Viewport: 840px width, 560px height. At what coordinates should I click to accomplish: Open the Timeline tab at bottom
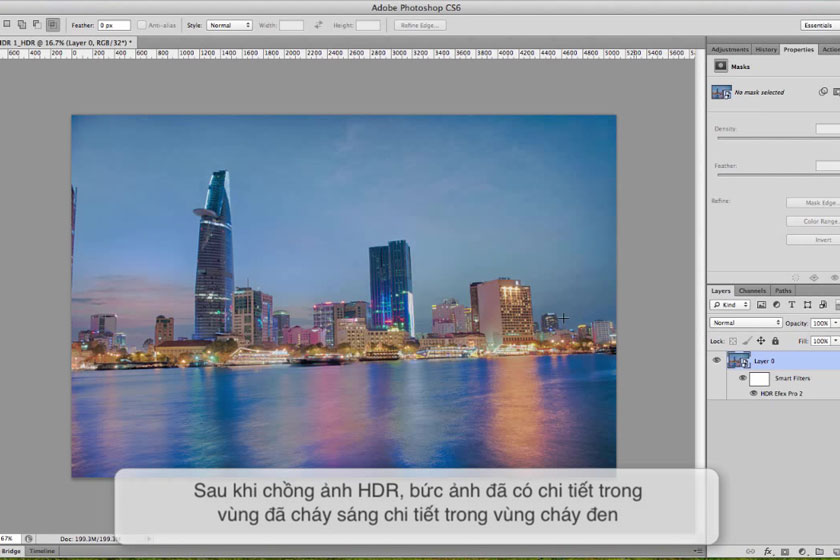[42, 551]
